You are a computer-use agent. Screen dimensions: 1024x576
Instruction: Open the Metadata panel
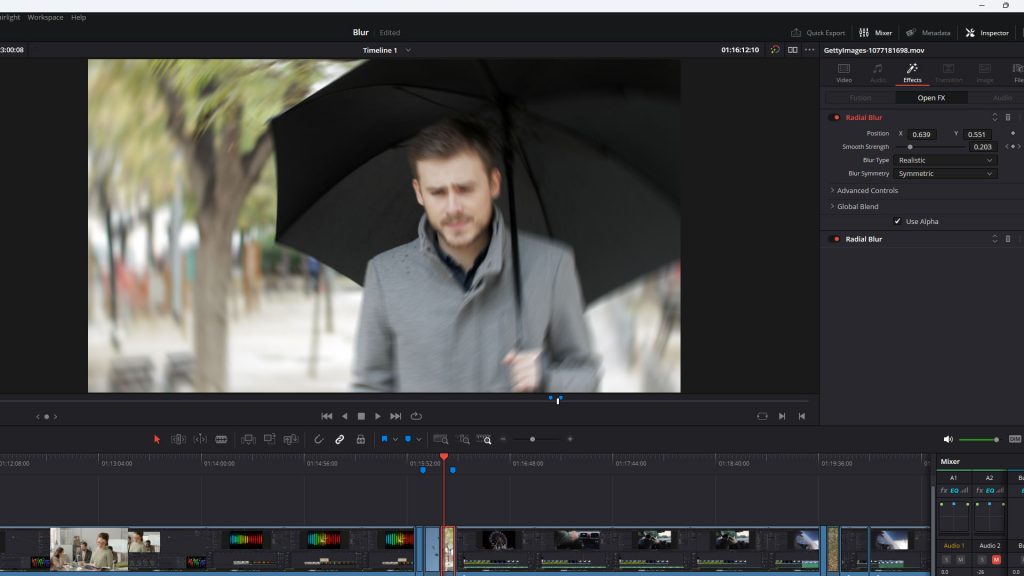(x=928, y=33)
